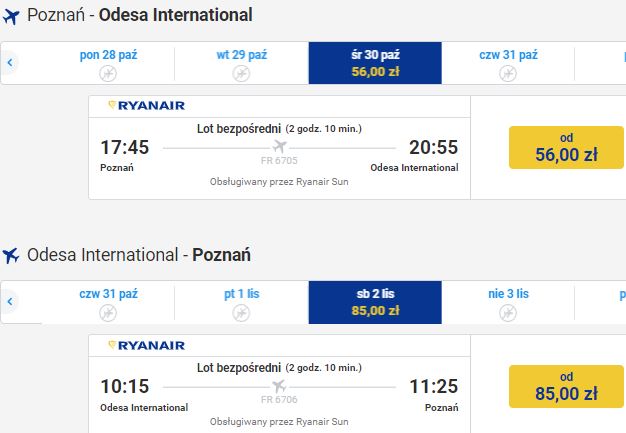Click the no-flight icon under pon 28 paź

click(x=108, y=73)
